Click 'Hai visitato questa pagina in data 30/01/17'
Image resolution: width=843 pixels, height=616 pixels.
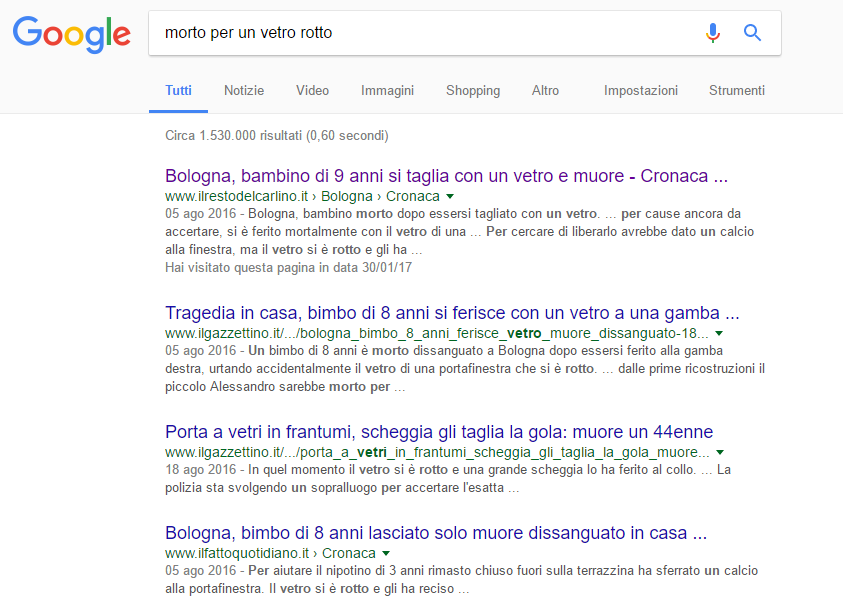288,267
